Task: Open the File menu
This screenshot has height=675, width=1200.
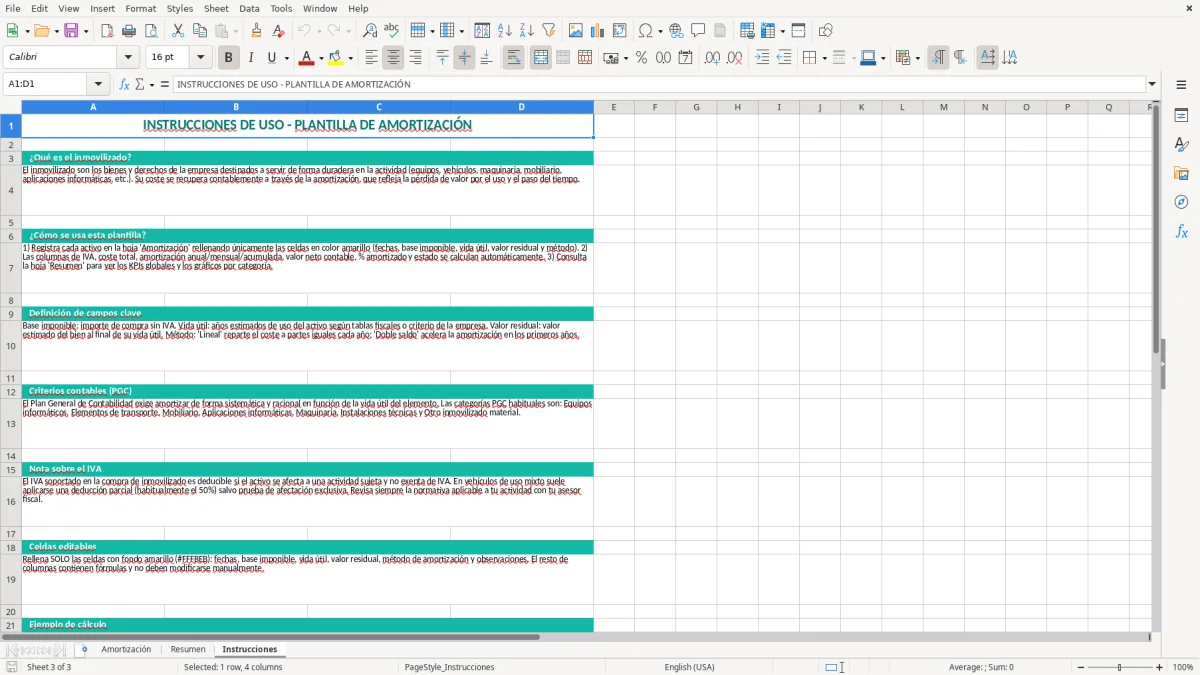Action: 13,8
